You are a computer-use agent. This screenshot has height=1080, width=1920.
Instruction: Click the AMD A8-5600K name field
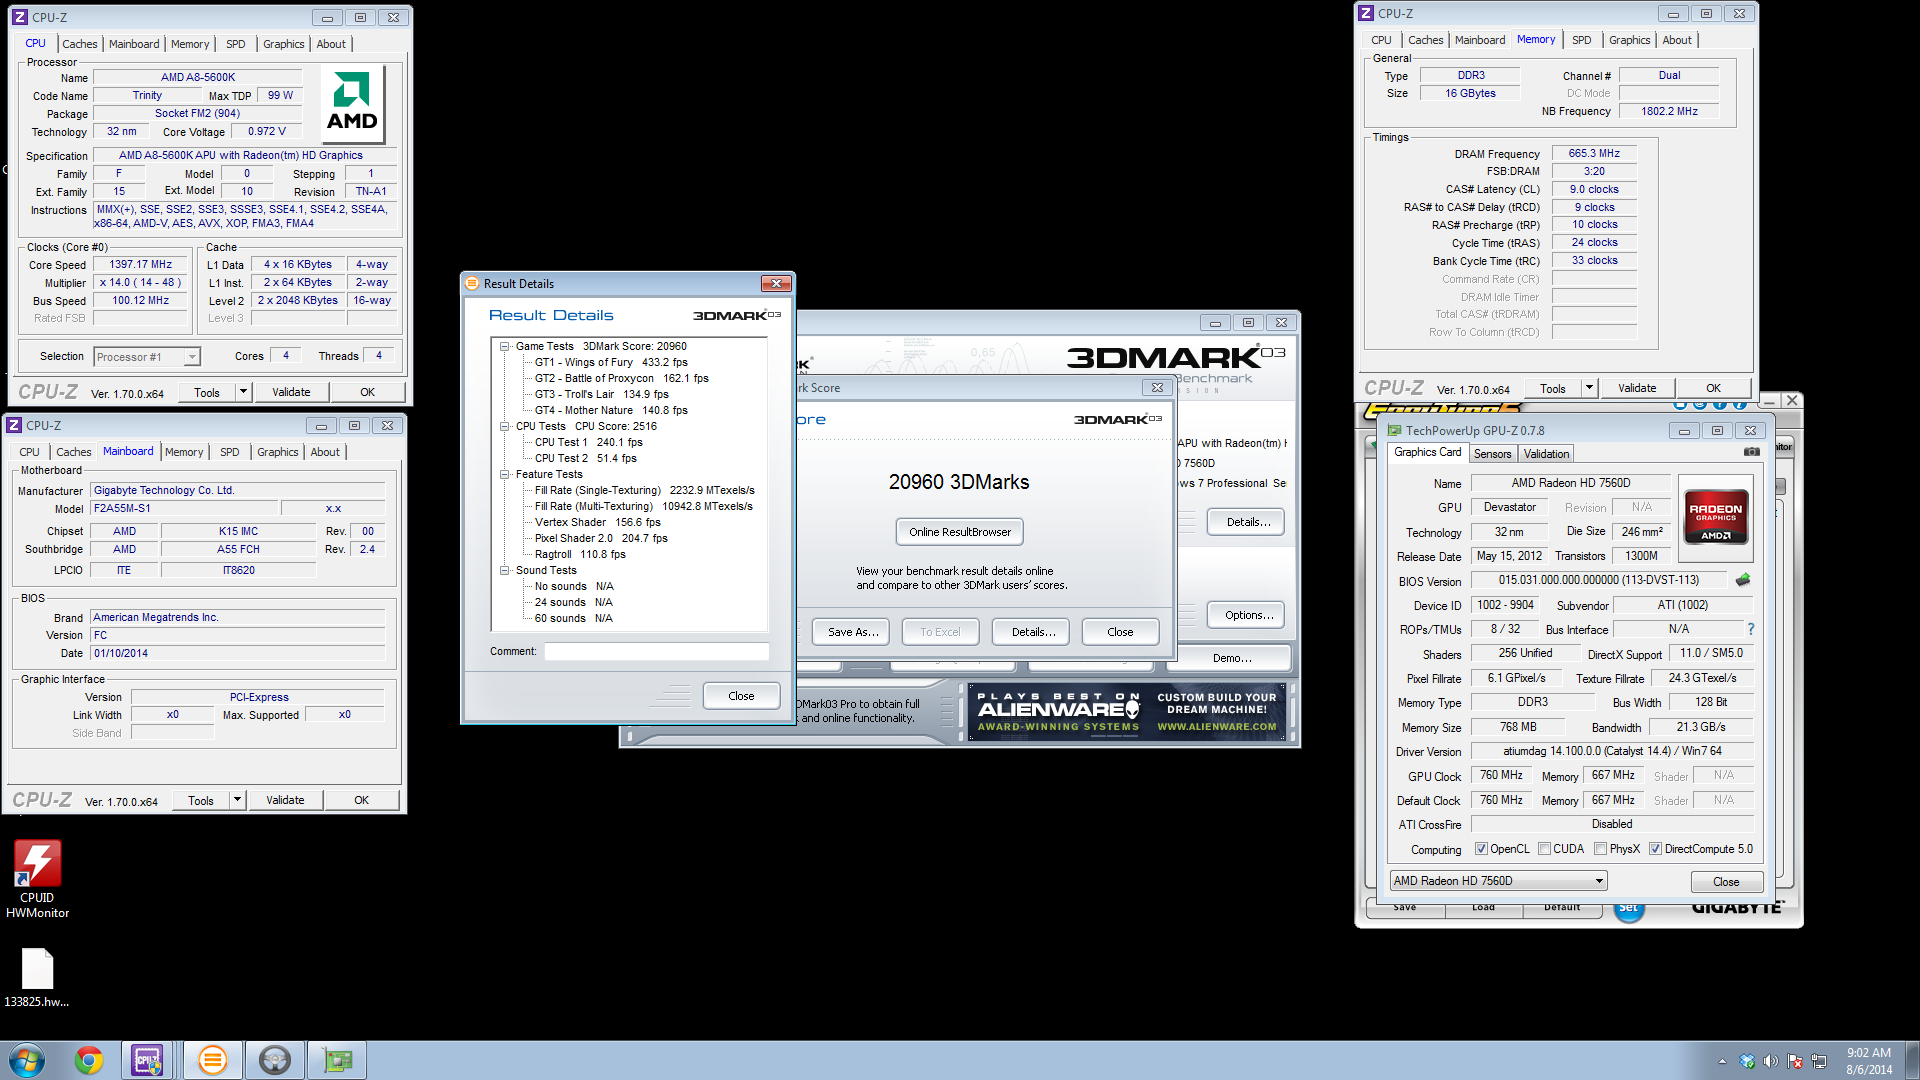point(198,77)
